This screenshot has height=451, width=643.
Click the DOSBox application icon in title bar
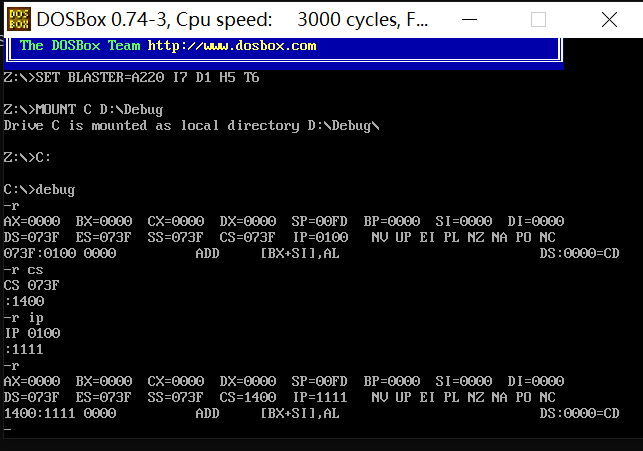click(x=19, y=19)
